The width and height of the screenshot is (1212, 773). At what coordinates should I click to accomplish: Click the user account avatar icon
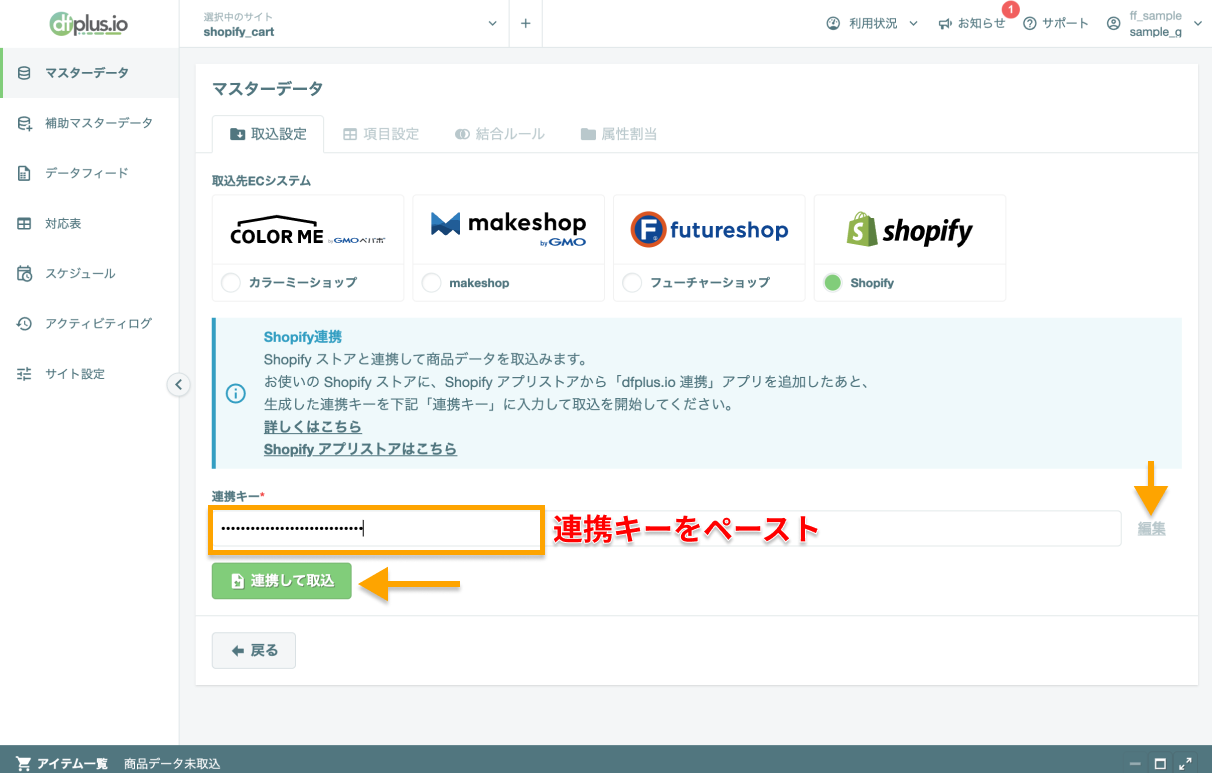(x=1113, y=23)
